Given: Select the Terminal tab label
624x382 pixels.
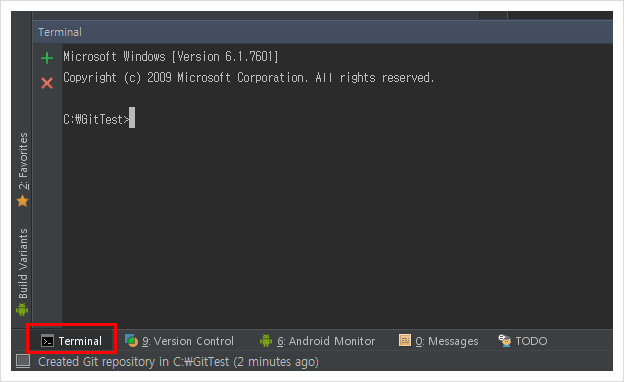Looking at the screenshot, I should [x=80, y=341].
